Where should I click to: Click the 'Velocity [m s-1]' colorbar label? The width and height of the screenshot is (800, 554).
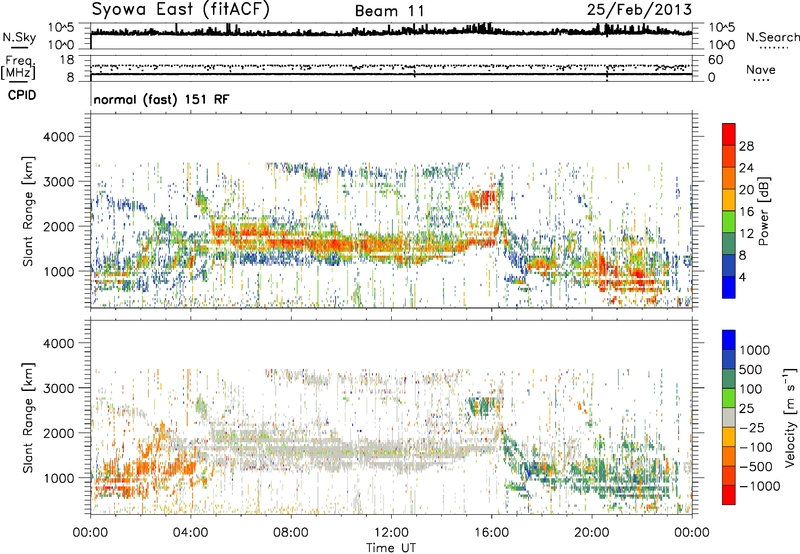click(790, 417)
